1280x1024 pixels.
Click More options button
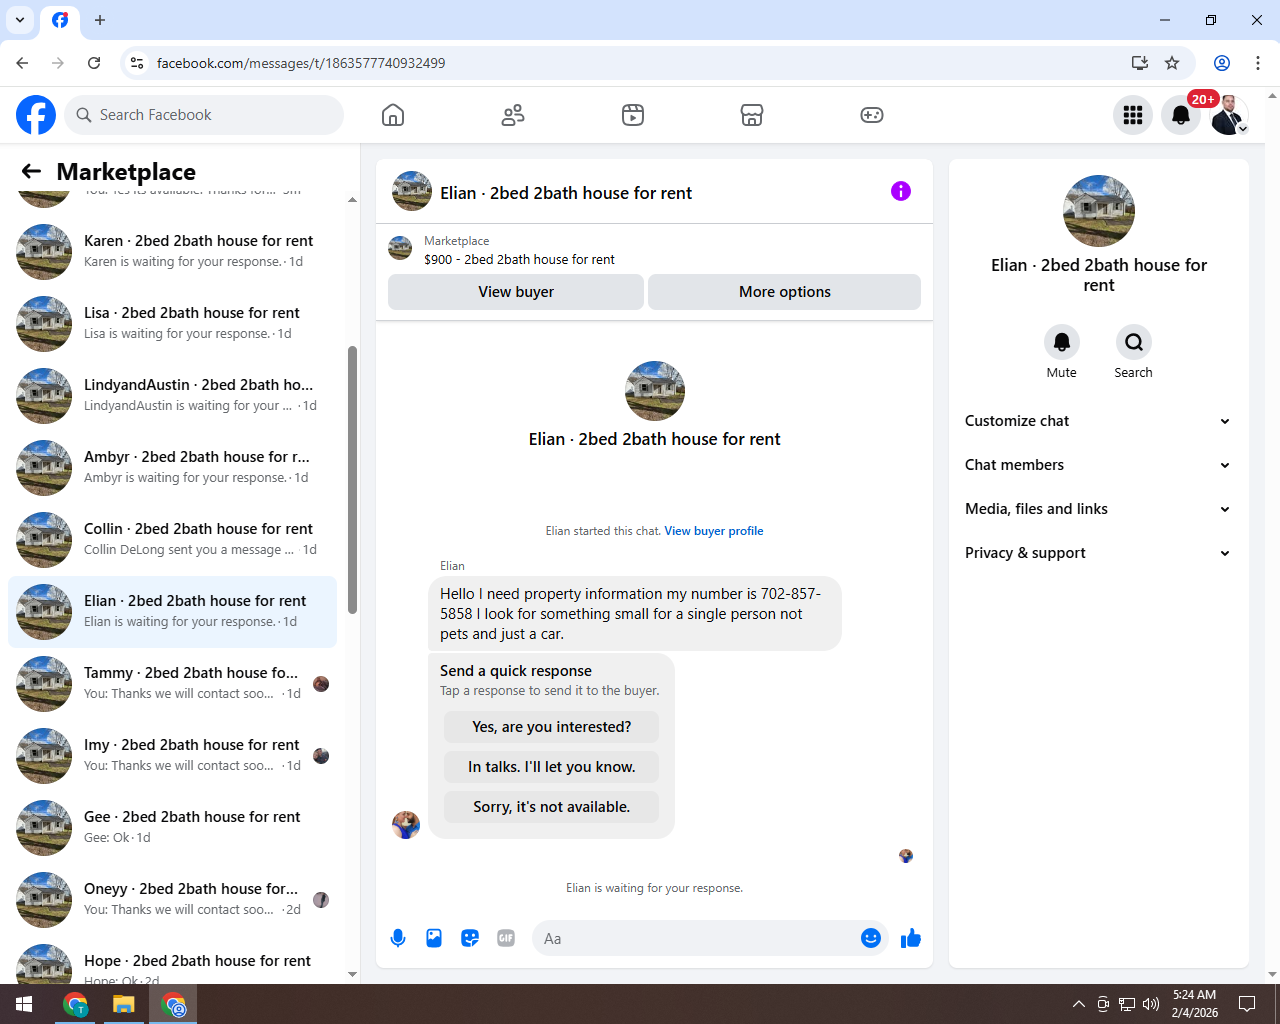point(785,292)
